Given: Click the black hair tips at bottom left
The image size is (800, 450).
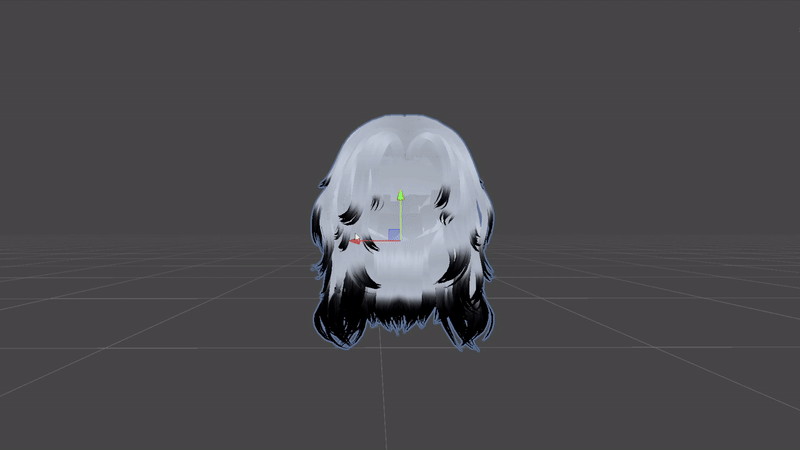Looking at the screenshot, I should pos(339,321).
